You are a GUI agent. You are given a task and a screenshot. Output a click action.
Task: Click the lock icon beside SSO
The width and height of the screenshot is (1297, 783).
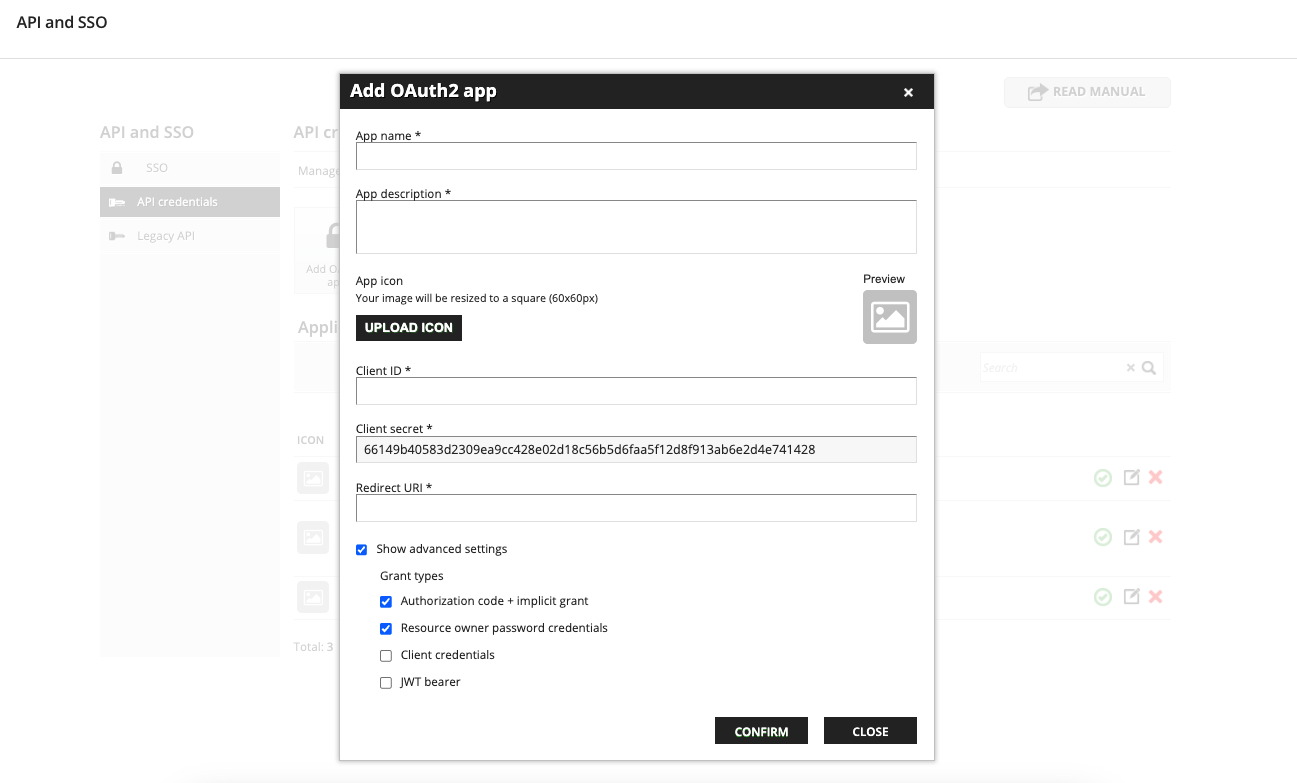tap(117, 167)
